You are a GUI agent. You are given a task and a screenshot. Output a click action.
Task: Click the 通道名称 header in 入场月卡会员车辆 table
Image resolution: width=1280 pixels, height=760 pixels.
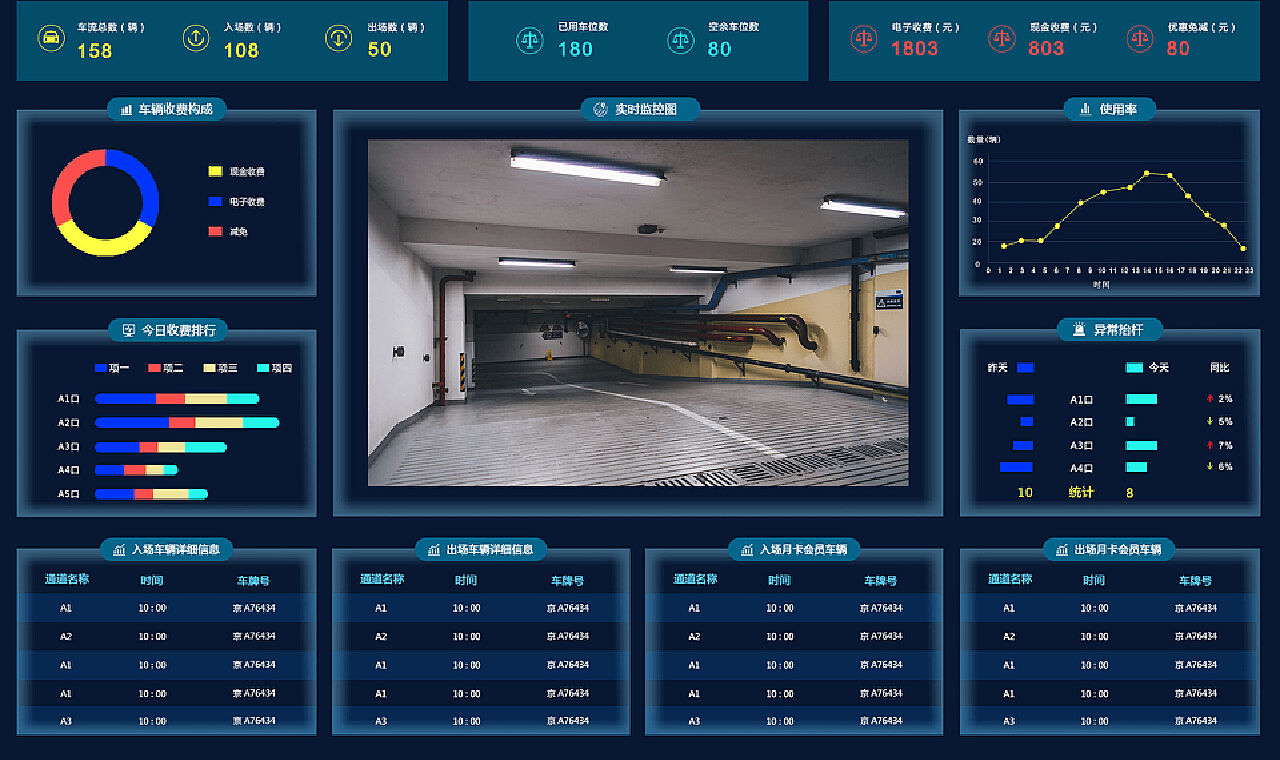pos(695,579)
